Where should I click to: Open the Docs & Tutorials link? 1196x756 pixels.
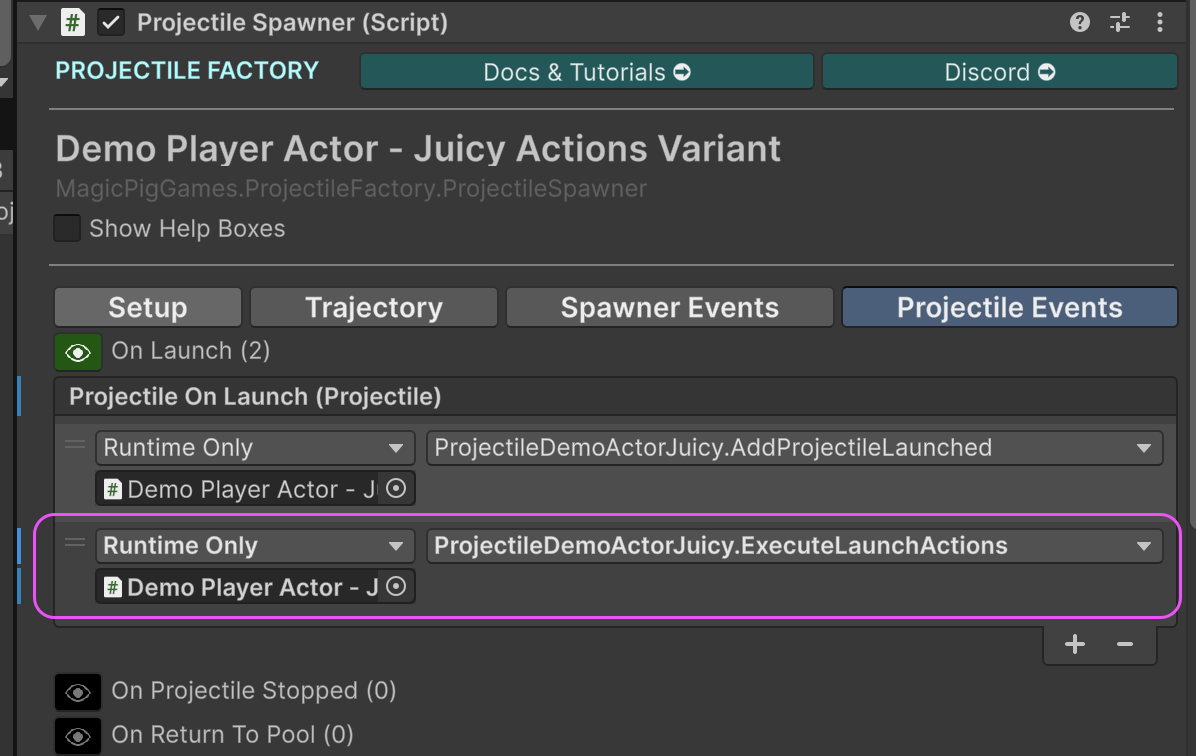(586, 72)
